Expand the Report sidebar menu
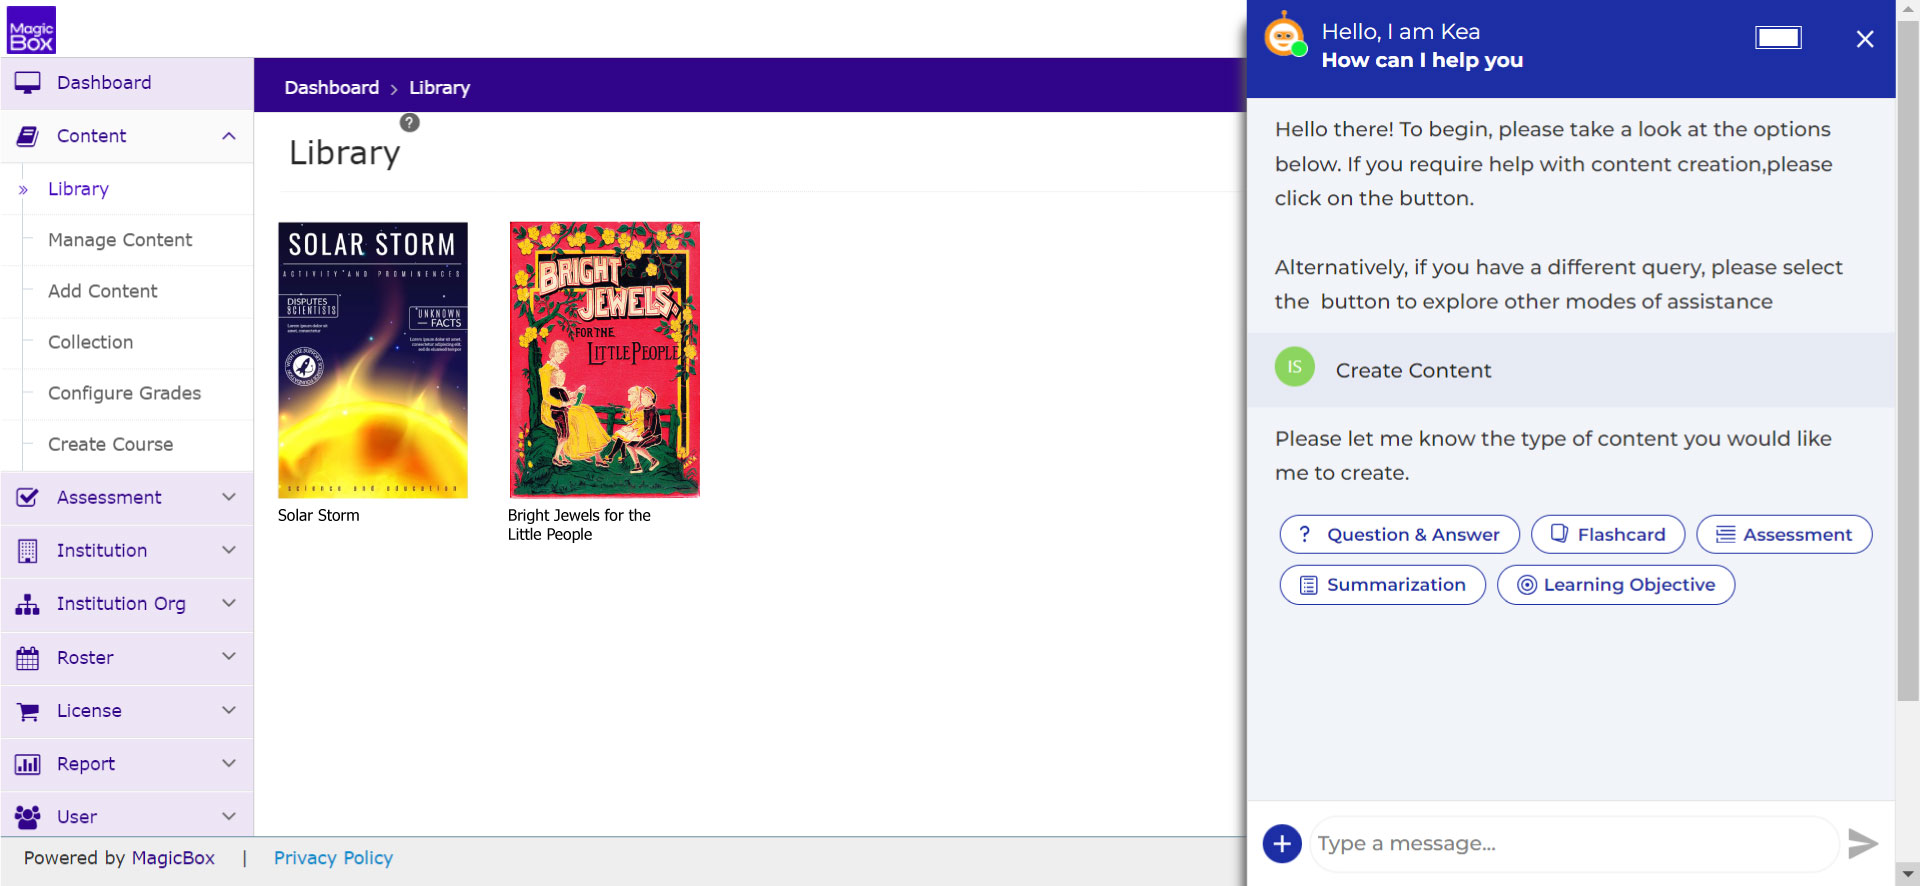This screenshot has height=886, width=1920. click(x=229, y=764)
